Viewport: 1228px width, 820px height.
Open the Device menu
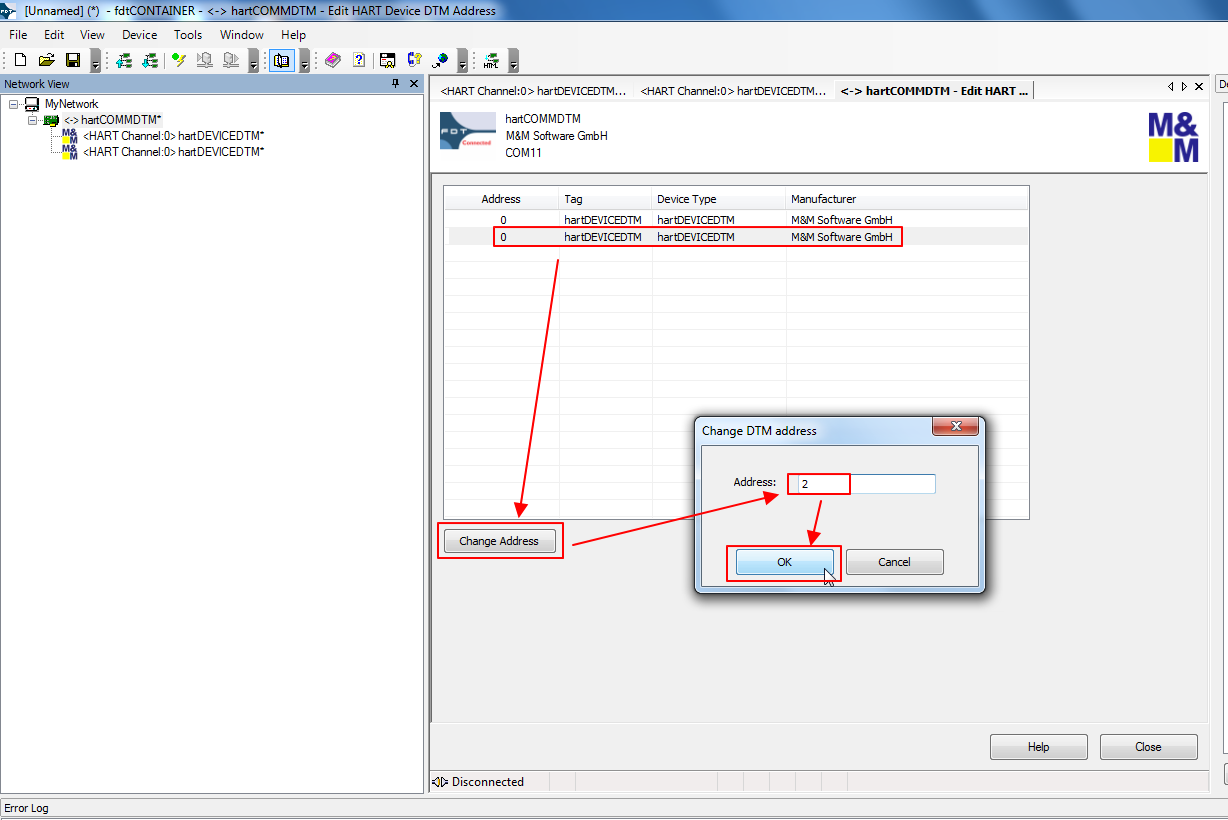point(139,35)
